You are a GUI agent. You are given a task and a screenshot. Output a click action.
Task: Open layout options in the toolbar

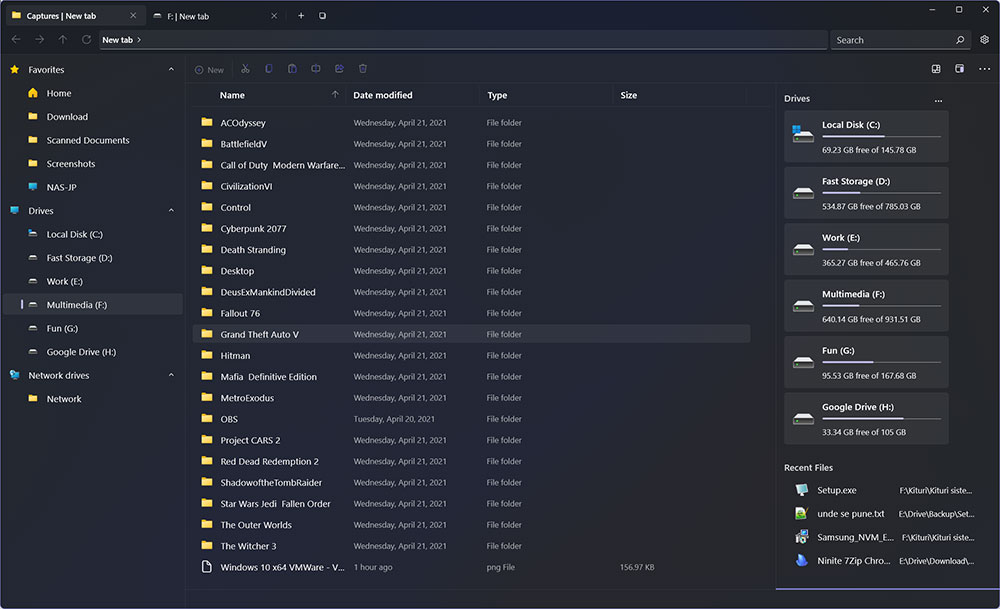pyautogui.click(x=936, y=69)
